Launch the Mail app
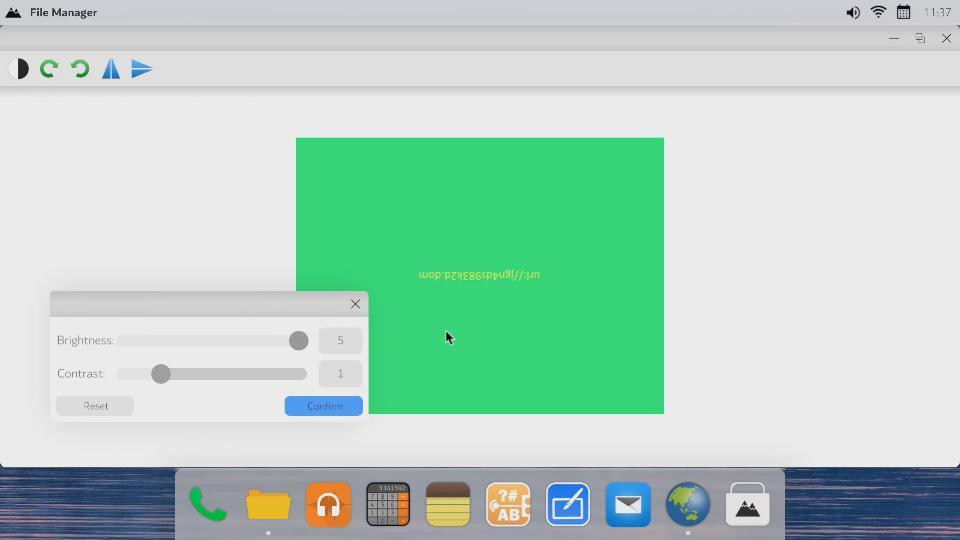The width and height of the screenshot is (960, 540). [x=628, y=504]
